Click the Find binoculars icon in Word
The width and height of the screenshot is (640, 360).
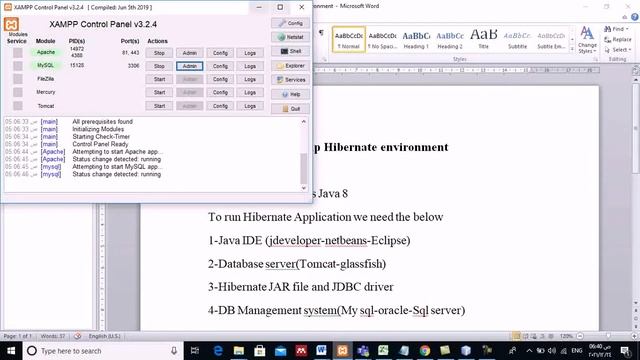(x=607, y=29)
